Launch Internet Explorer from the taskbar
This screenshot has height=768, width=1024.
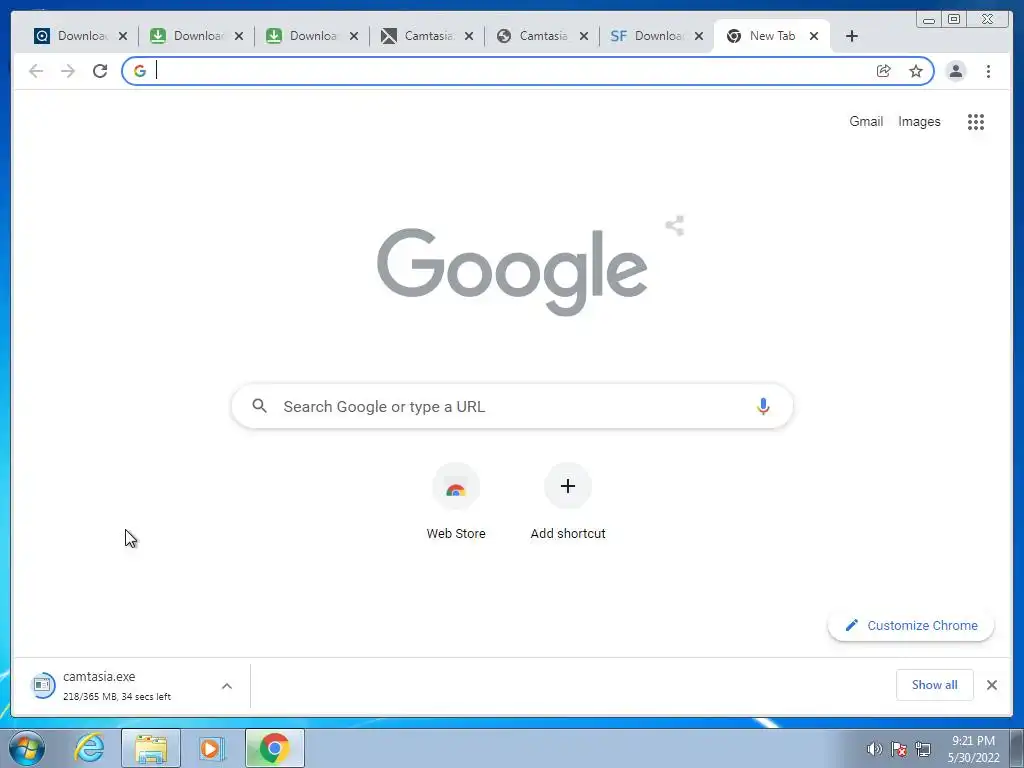89,748
